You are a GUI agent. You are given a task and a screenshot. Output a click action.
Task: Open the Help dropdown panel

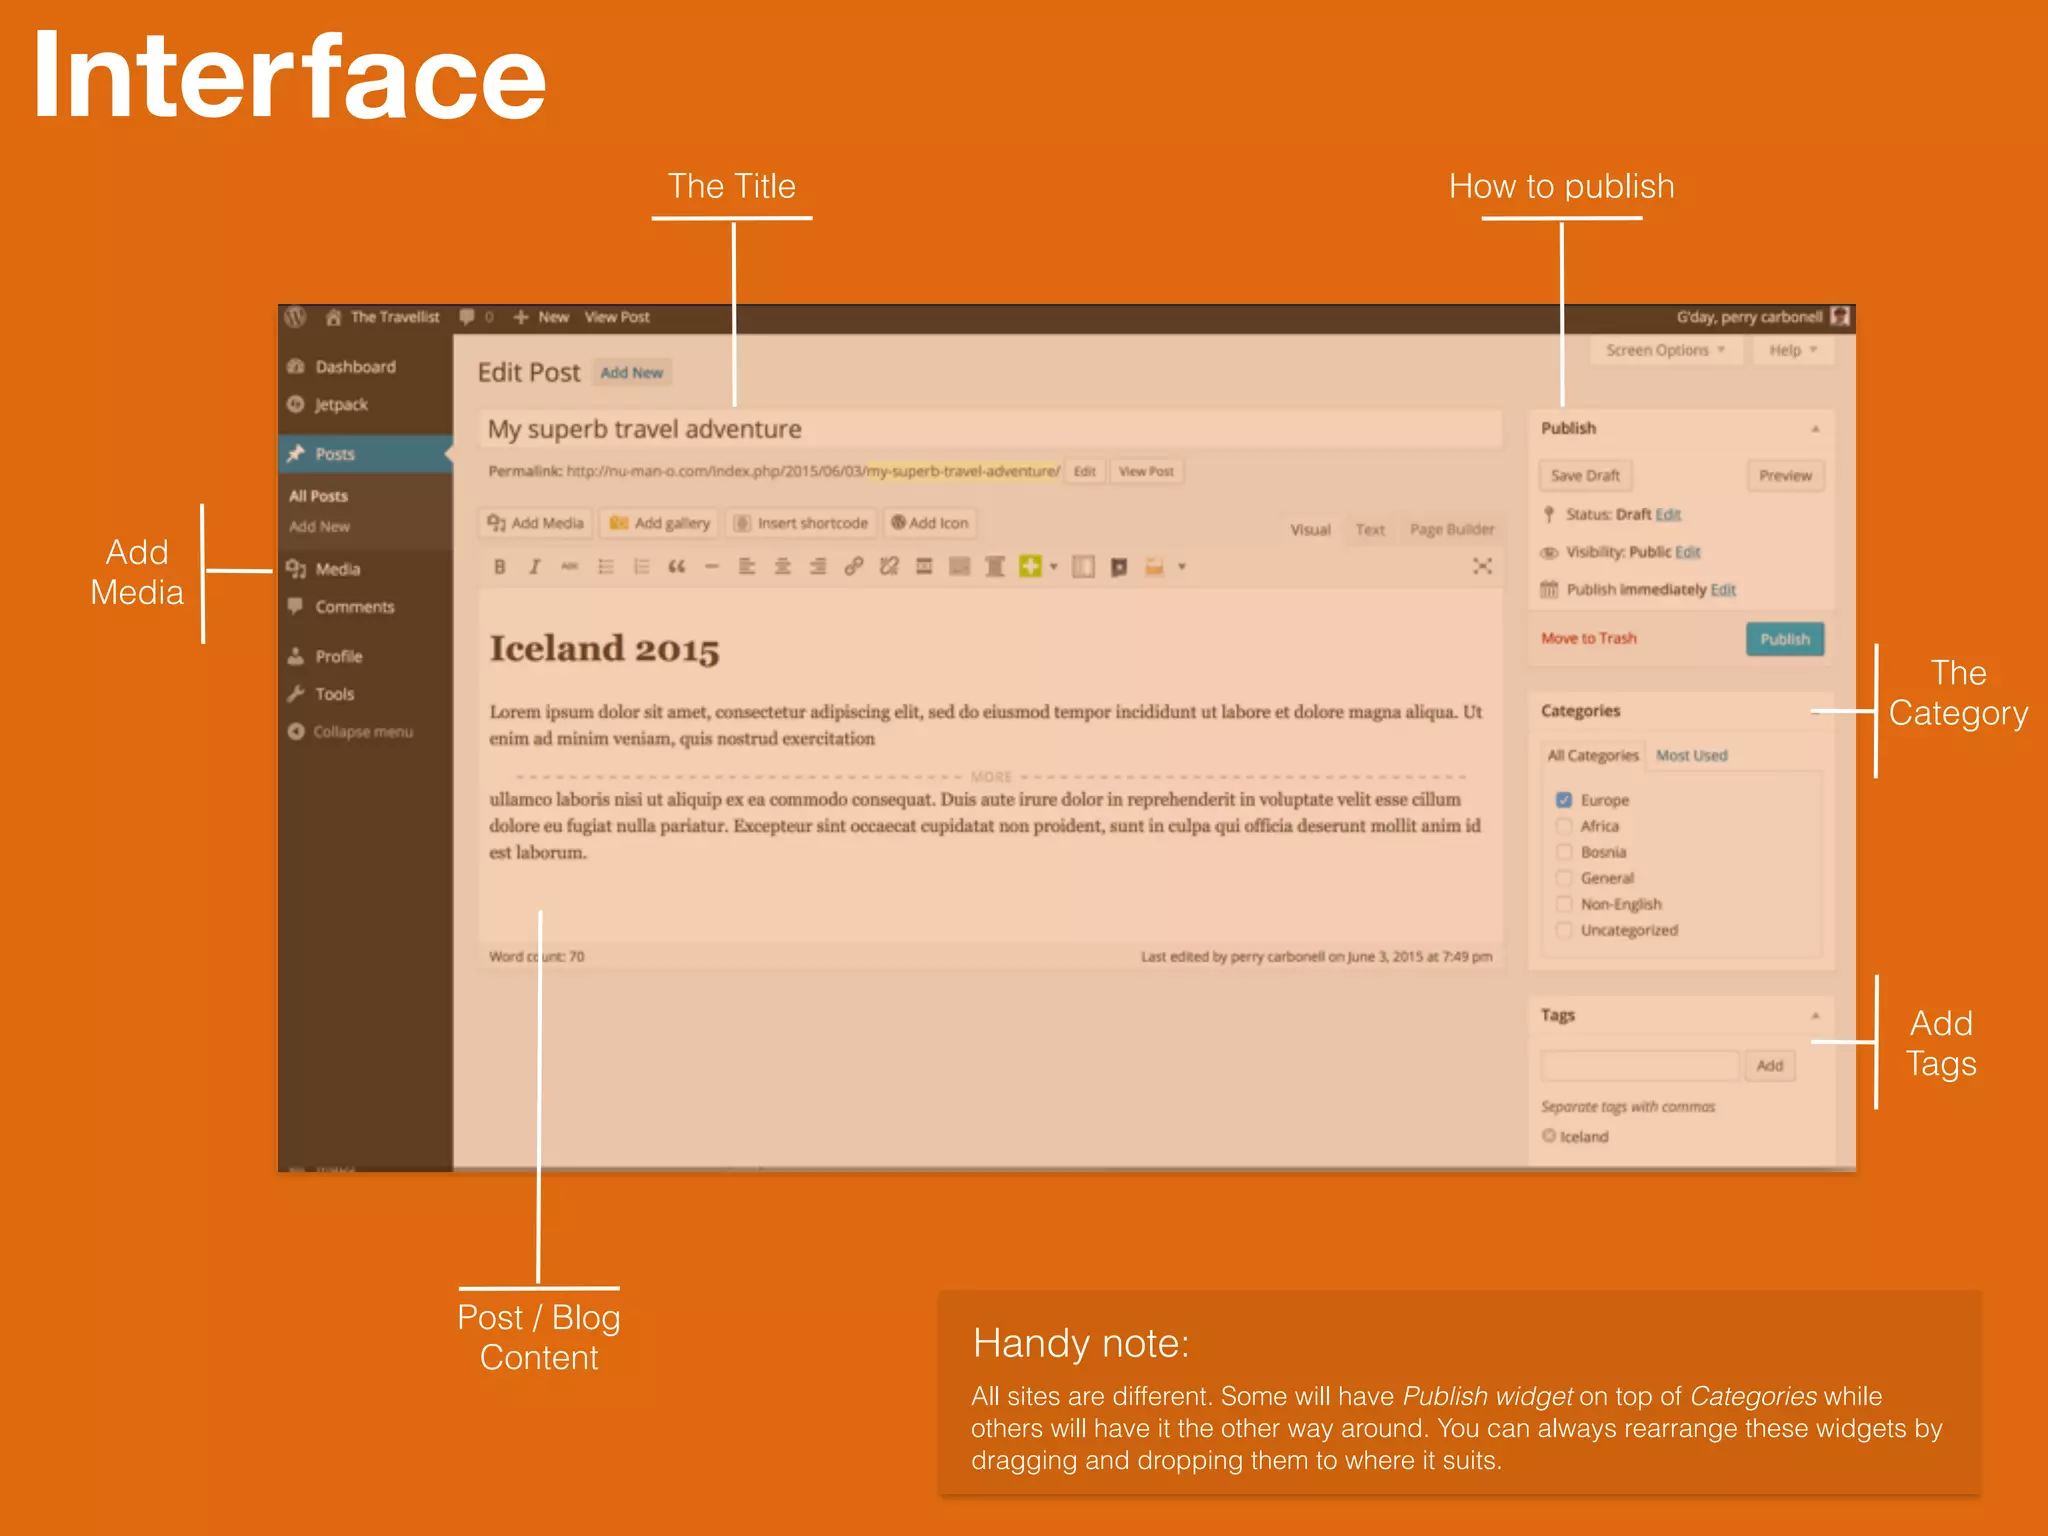pos(1792,350)
